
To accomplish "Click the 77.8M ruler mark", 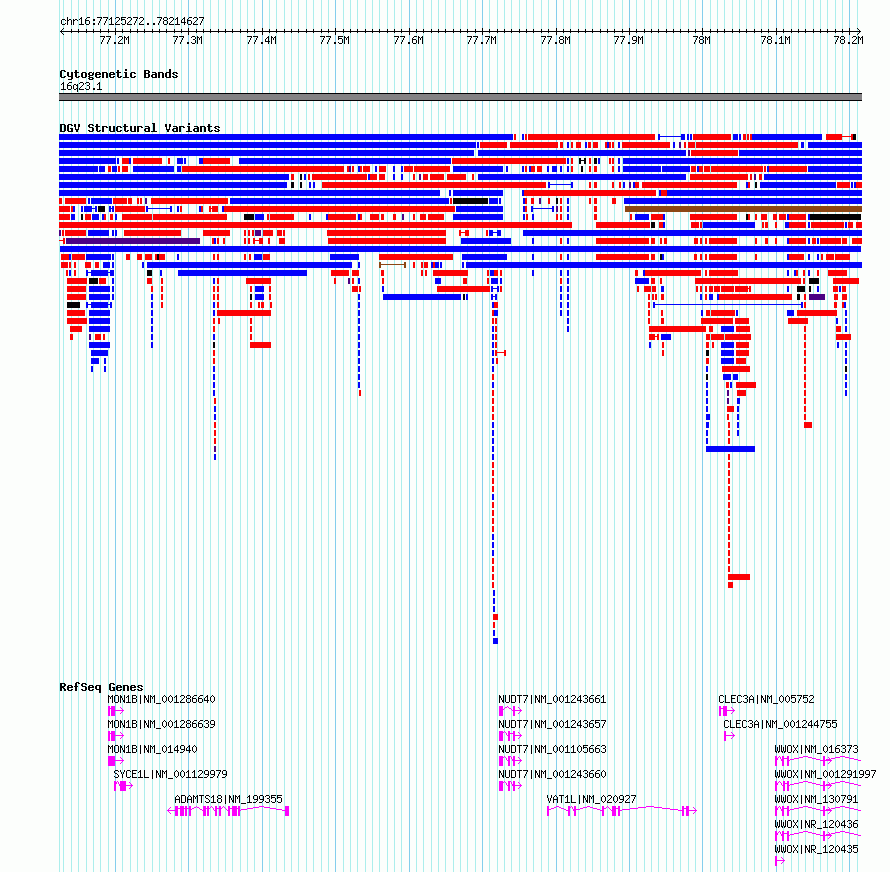I will (x=556, y=40).
